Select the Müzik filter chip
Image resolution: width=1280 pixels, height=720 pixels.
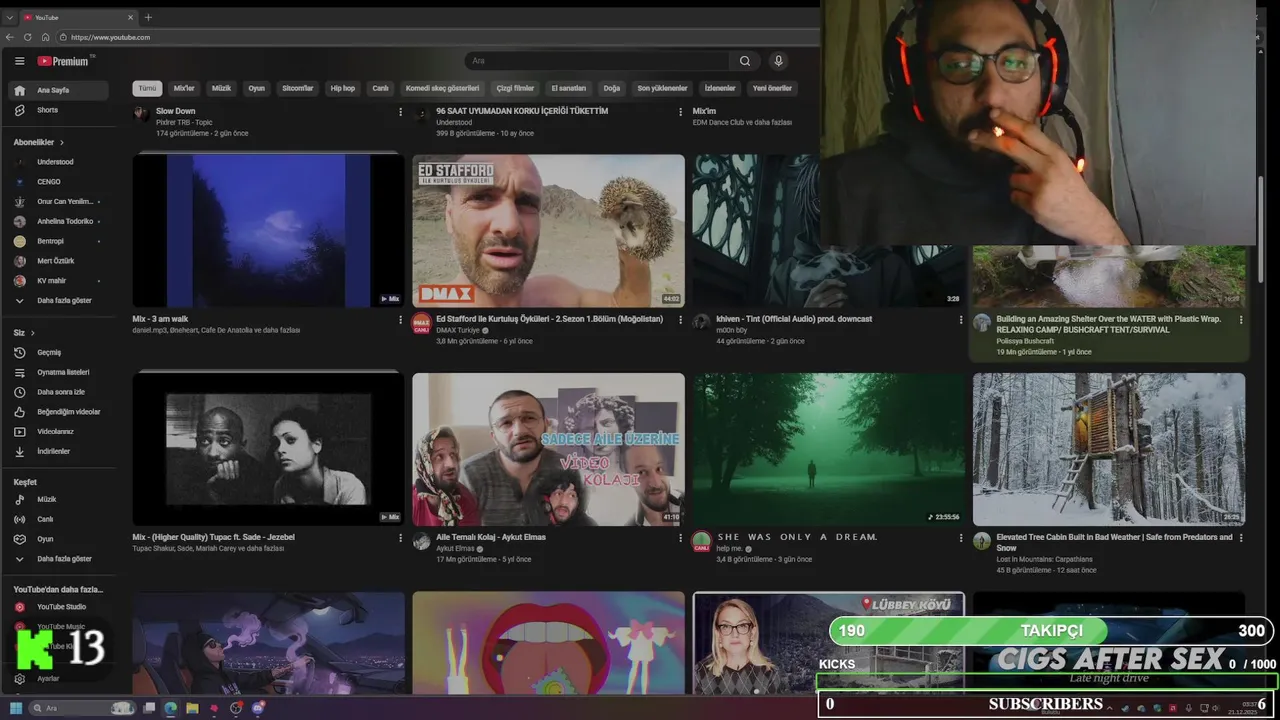pyautogui.click(x=221, y=88)
